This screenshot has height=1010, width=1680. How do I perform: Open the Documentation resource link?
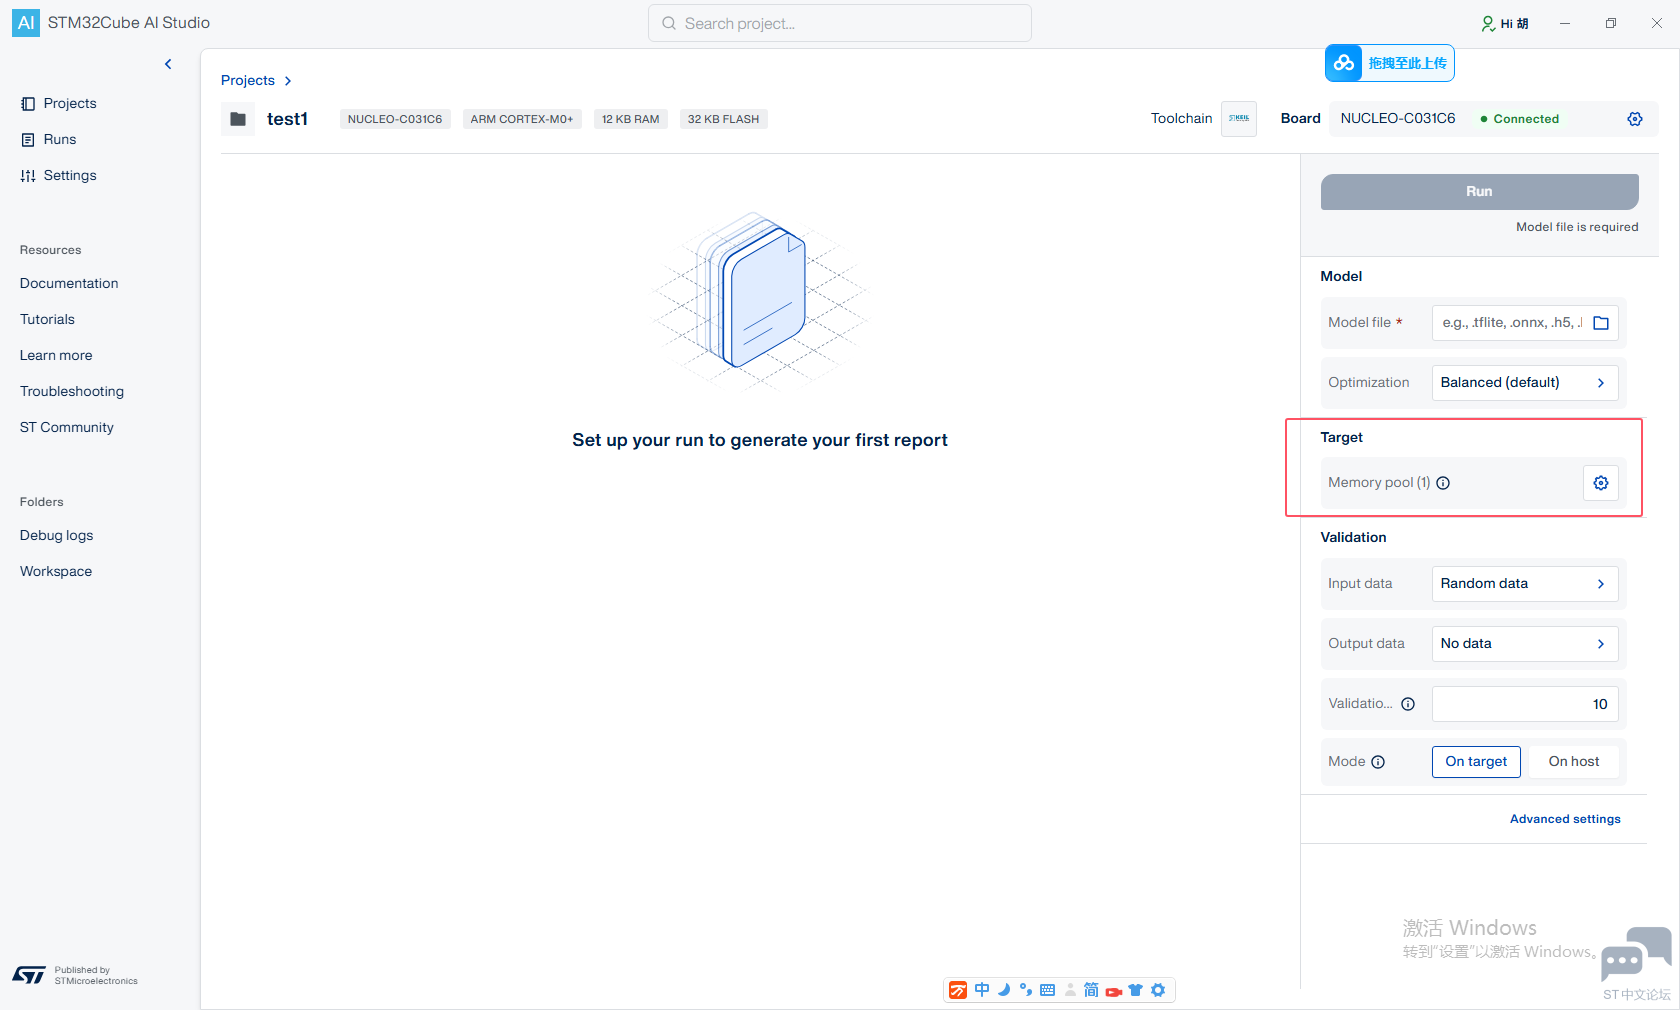(x=69, y=283)
